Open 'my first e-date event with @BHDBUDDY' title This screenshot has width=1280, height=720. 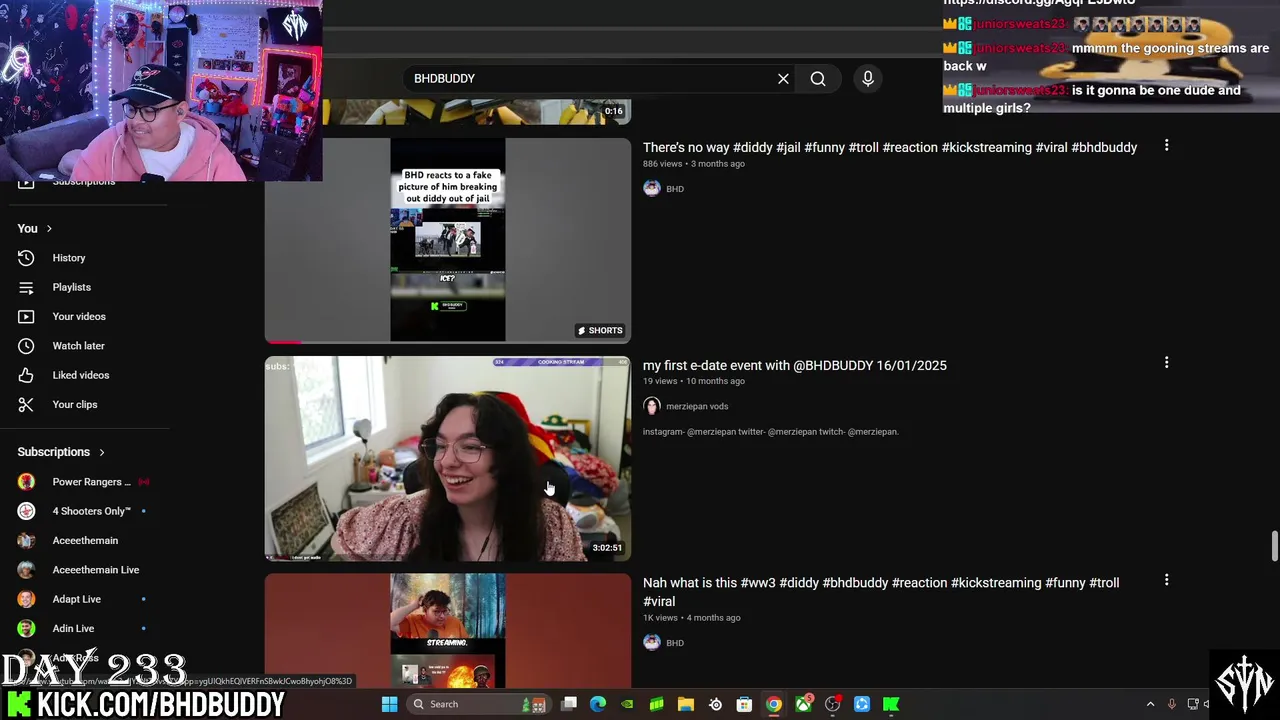(x=794, y=365)
